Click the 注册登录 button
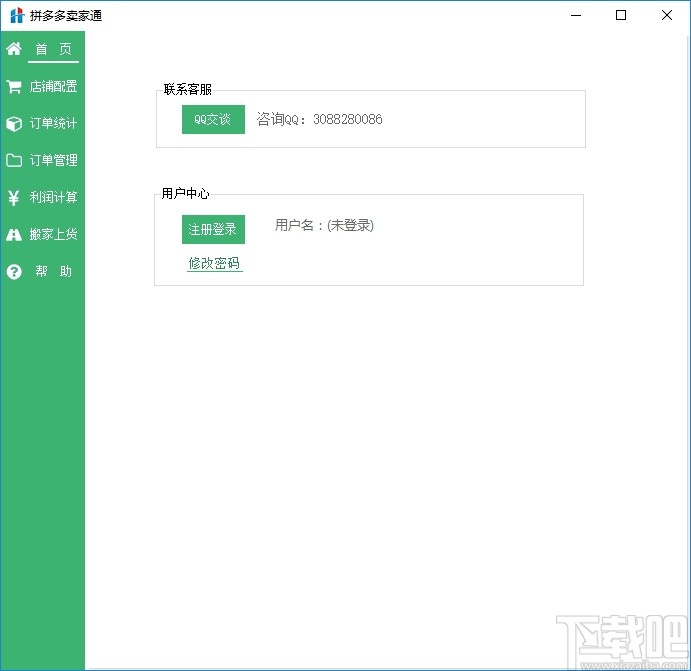This screenshot has width=691, height=671. tap(213, 230)
